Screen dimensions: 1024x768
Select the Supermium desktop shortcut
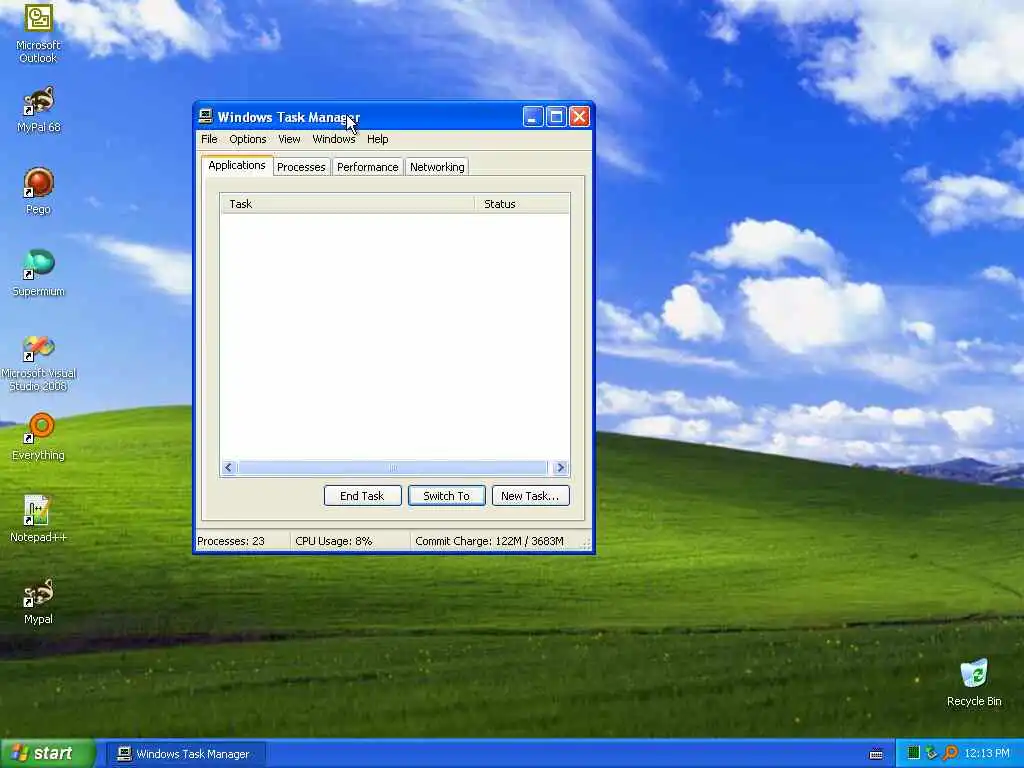pos(38,273)
